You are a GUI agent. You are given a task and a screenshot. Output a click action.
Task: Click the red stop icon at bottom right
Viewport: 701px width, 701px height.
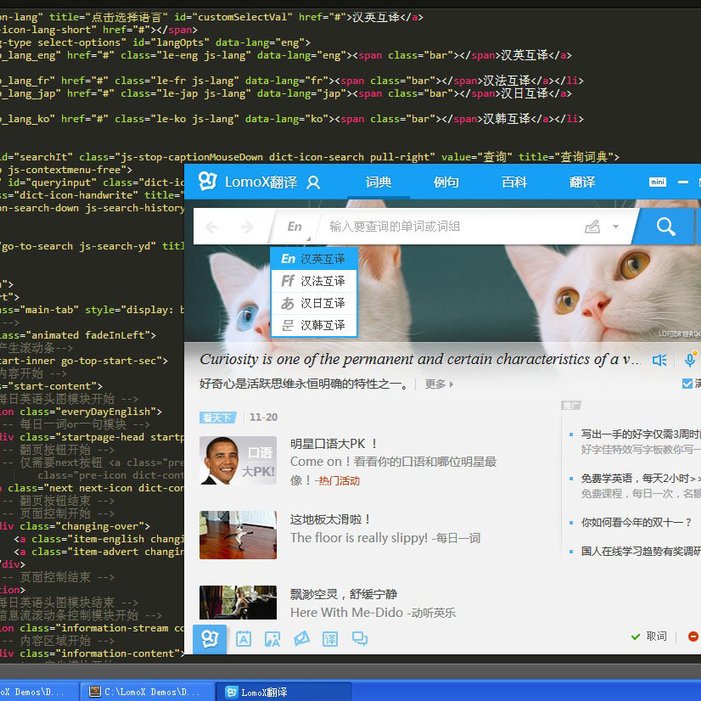pos(693,636)
